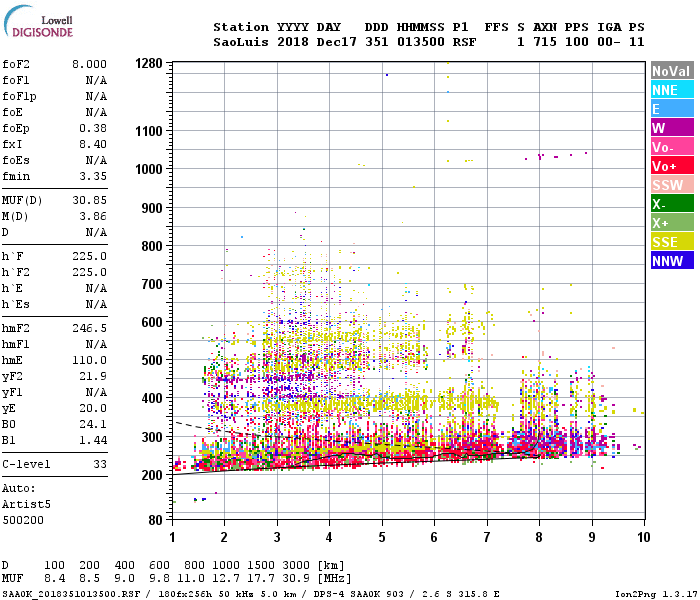The image size is (700, 600).
Task: Click the 80 km height axis label
Action: pos(155,521)
